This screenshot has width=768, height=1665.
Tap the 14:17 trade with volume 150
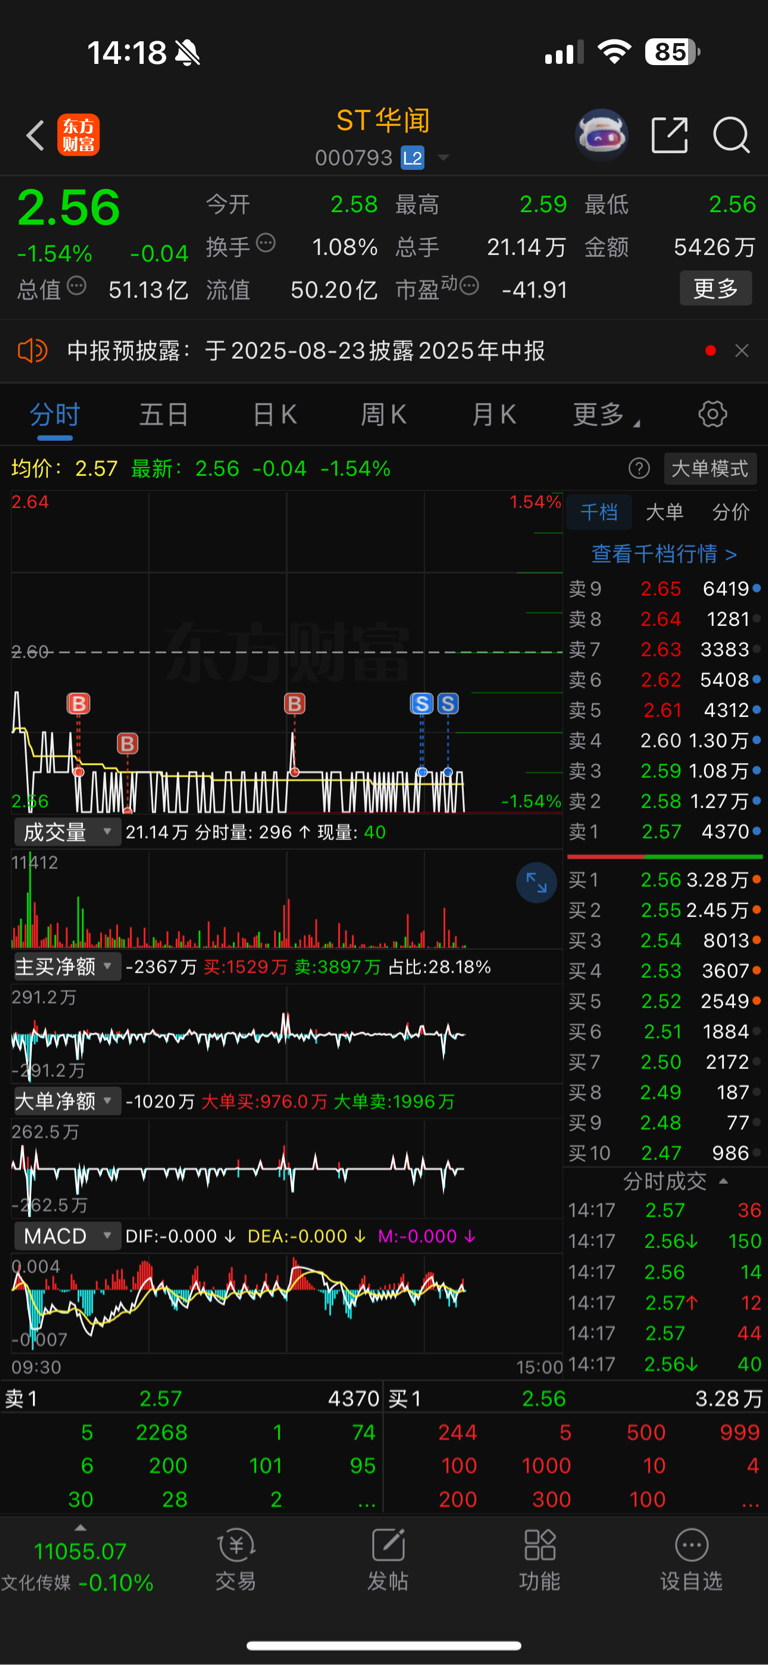664,1241
